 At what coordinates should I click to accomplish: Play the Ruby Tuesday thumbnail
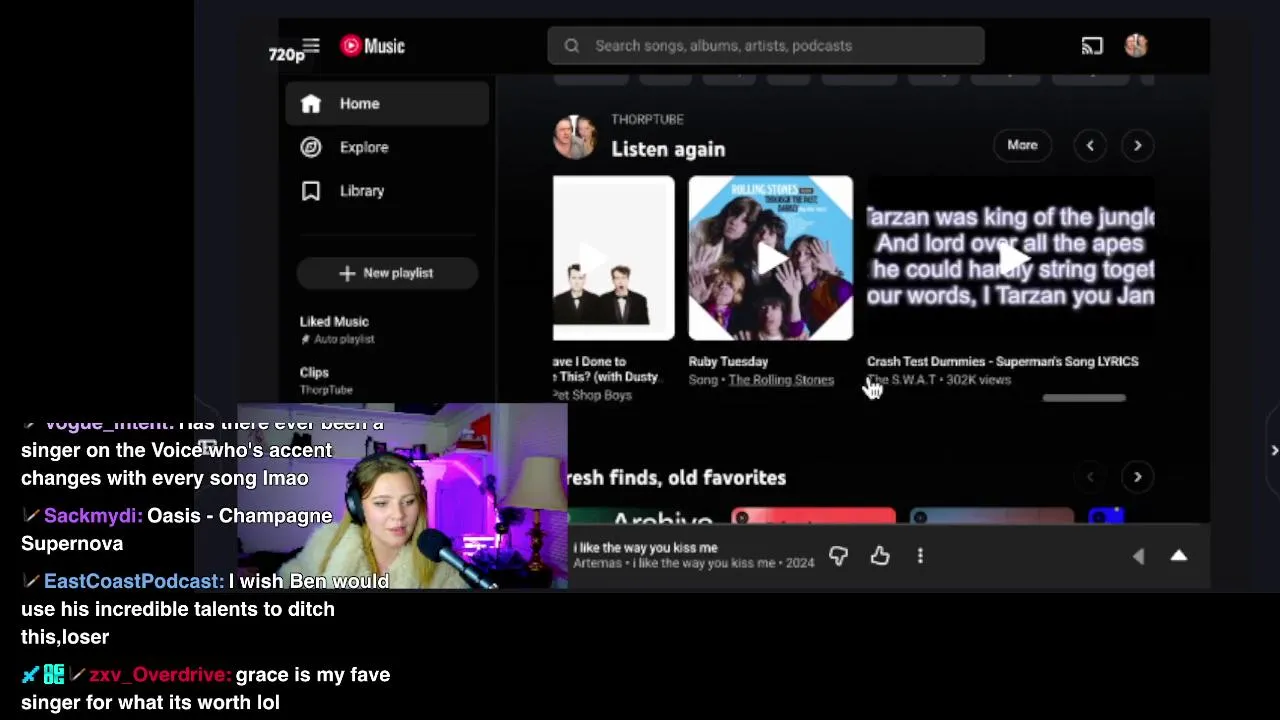click(x=770, y=258)
